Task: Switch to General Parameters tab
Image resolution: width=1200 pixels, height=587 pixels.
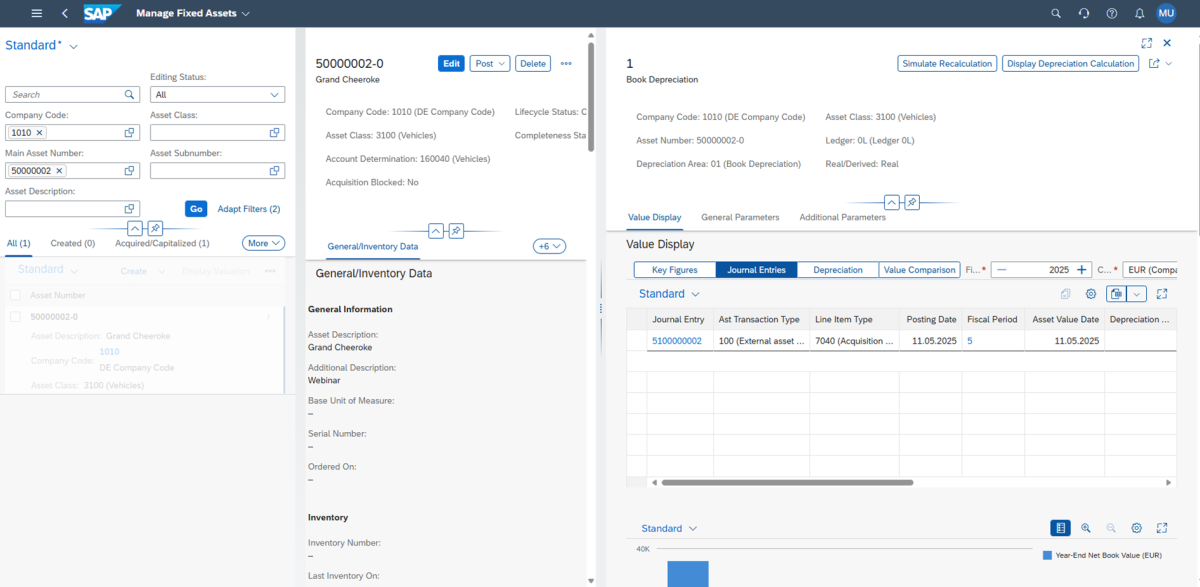Action: coord(740,217)
